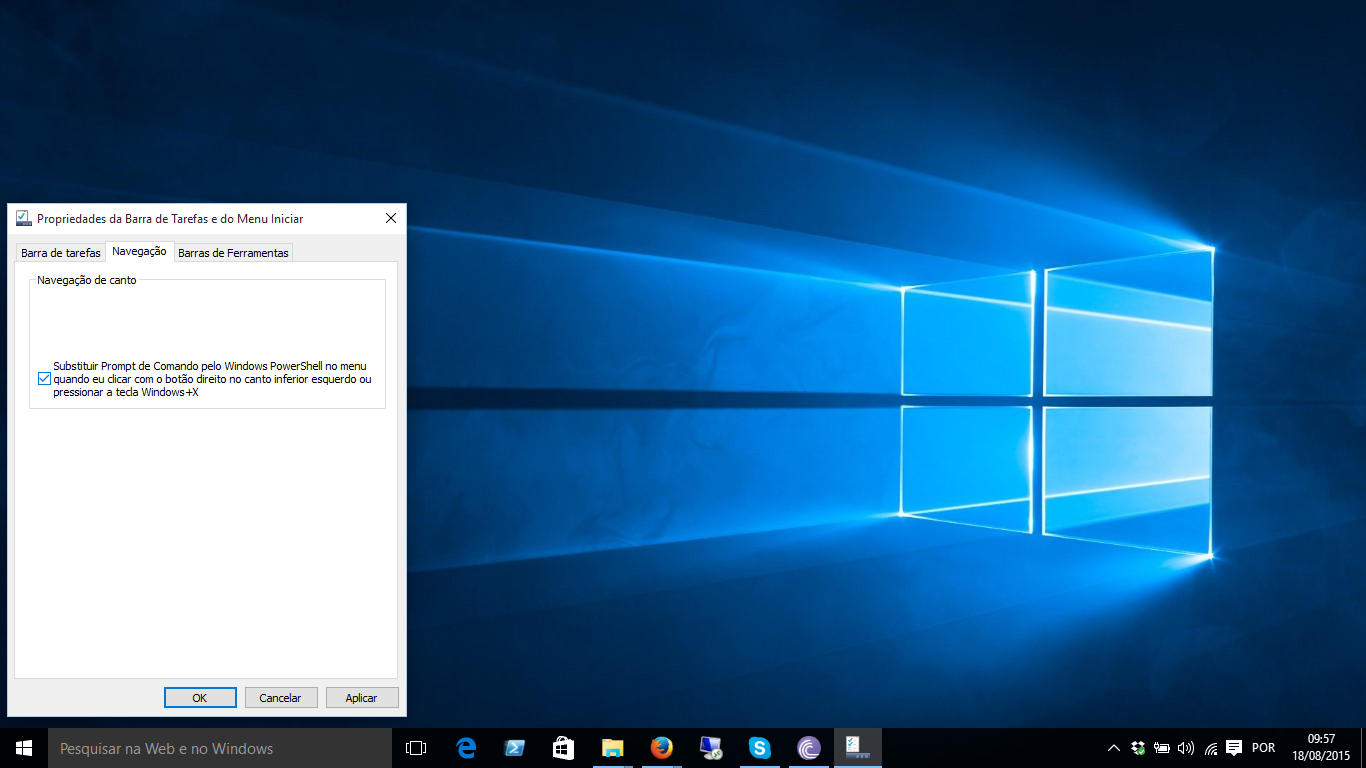Open the Action Center notifications icon

pyautogui.click(x=1234, y=748)
